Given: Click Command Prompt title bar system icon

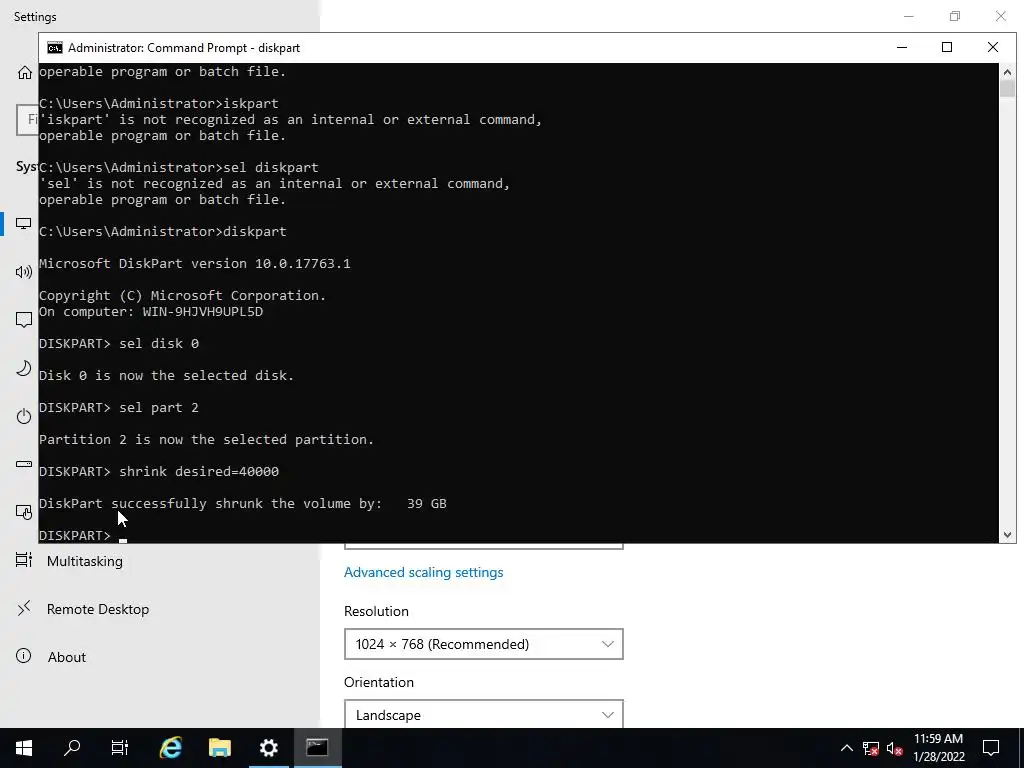Looking at the screenshot, I should 55,48.
